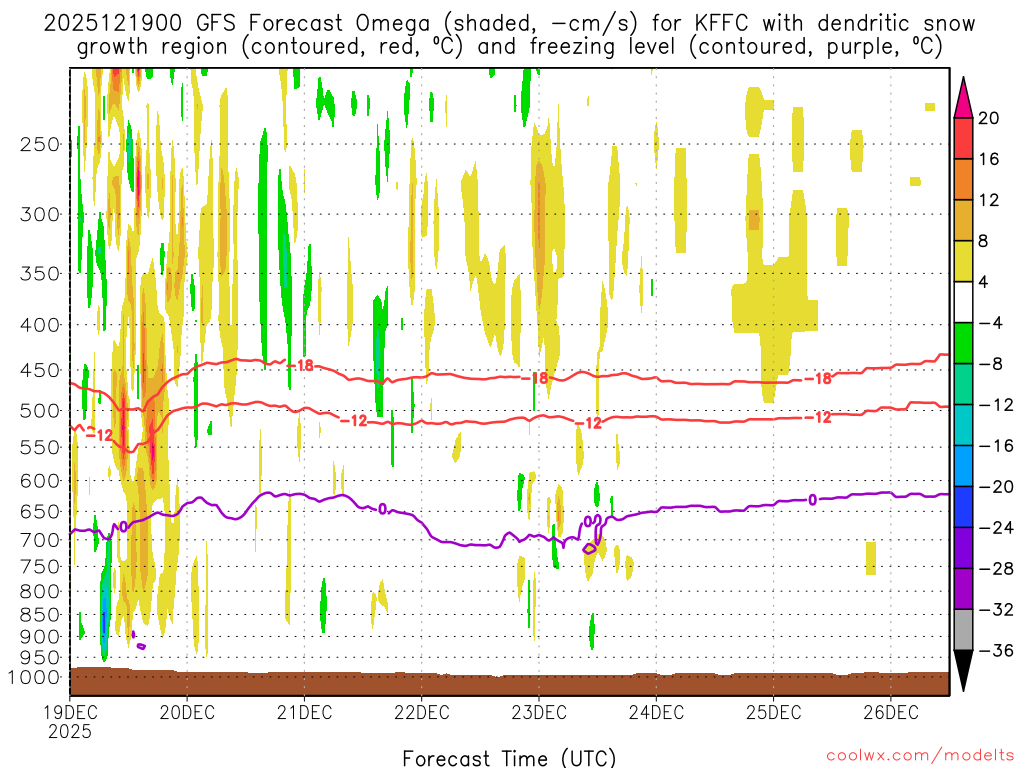Click the -12 contour label near 19DEC
1024x768 pixels.
(x=100, y=434)
